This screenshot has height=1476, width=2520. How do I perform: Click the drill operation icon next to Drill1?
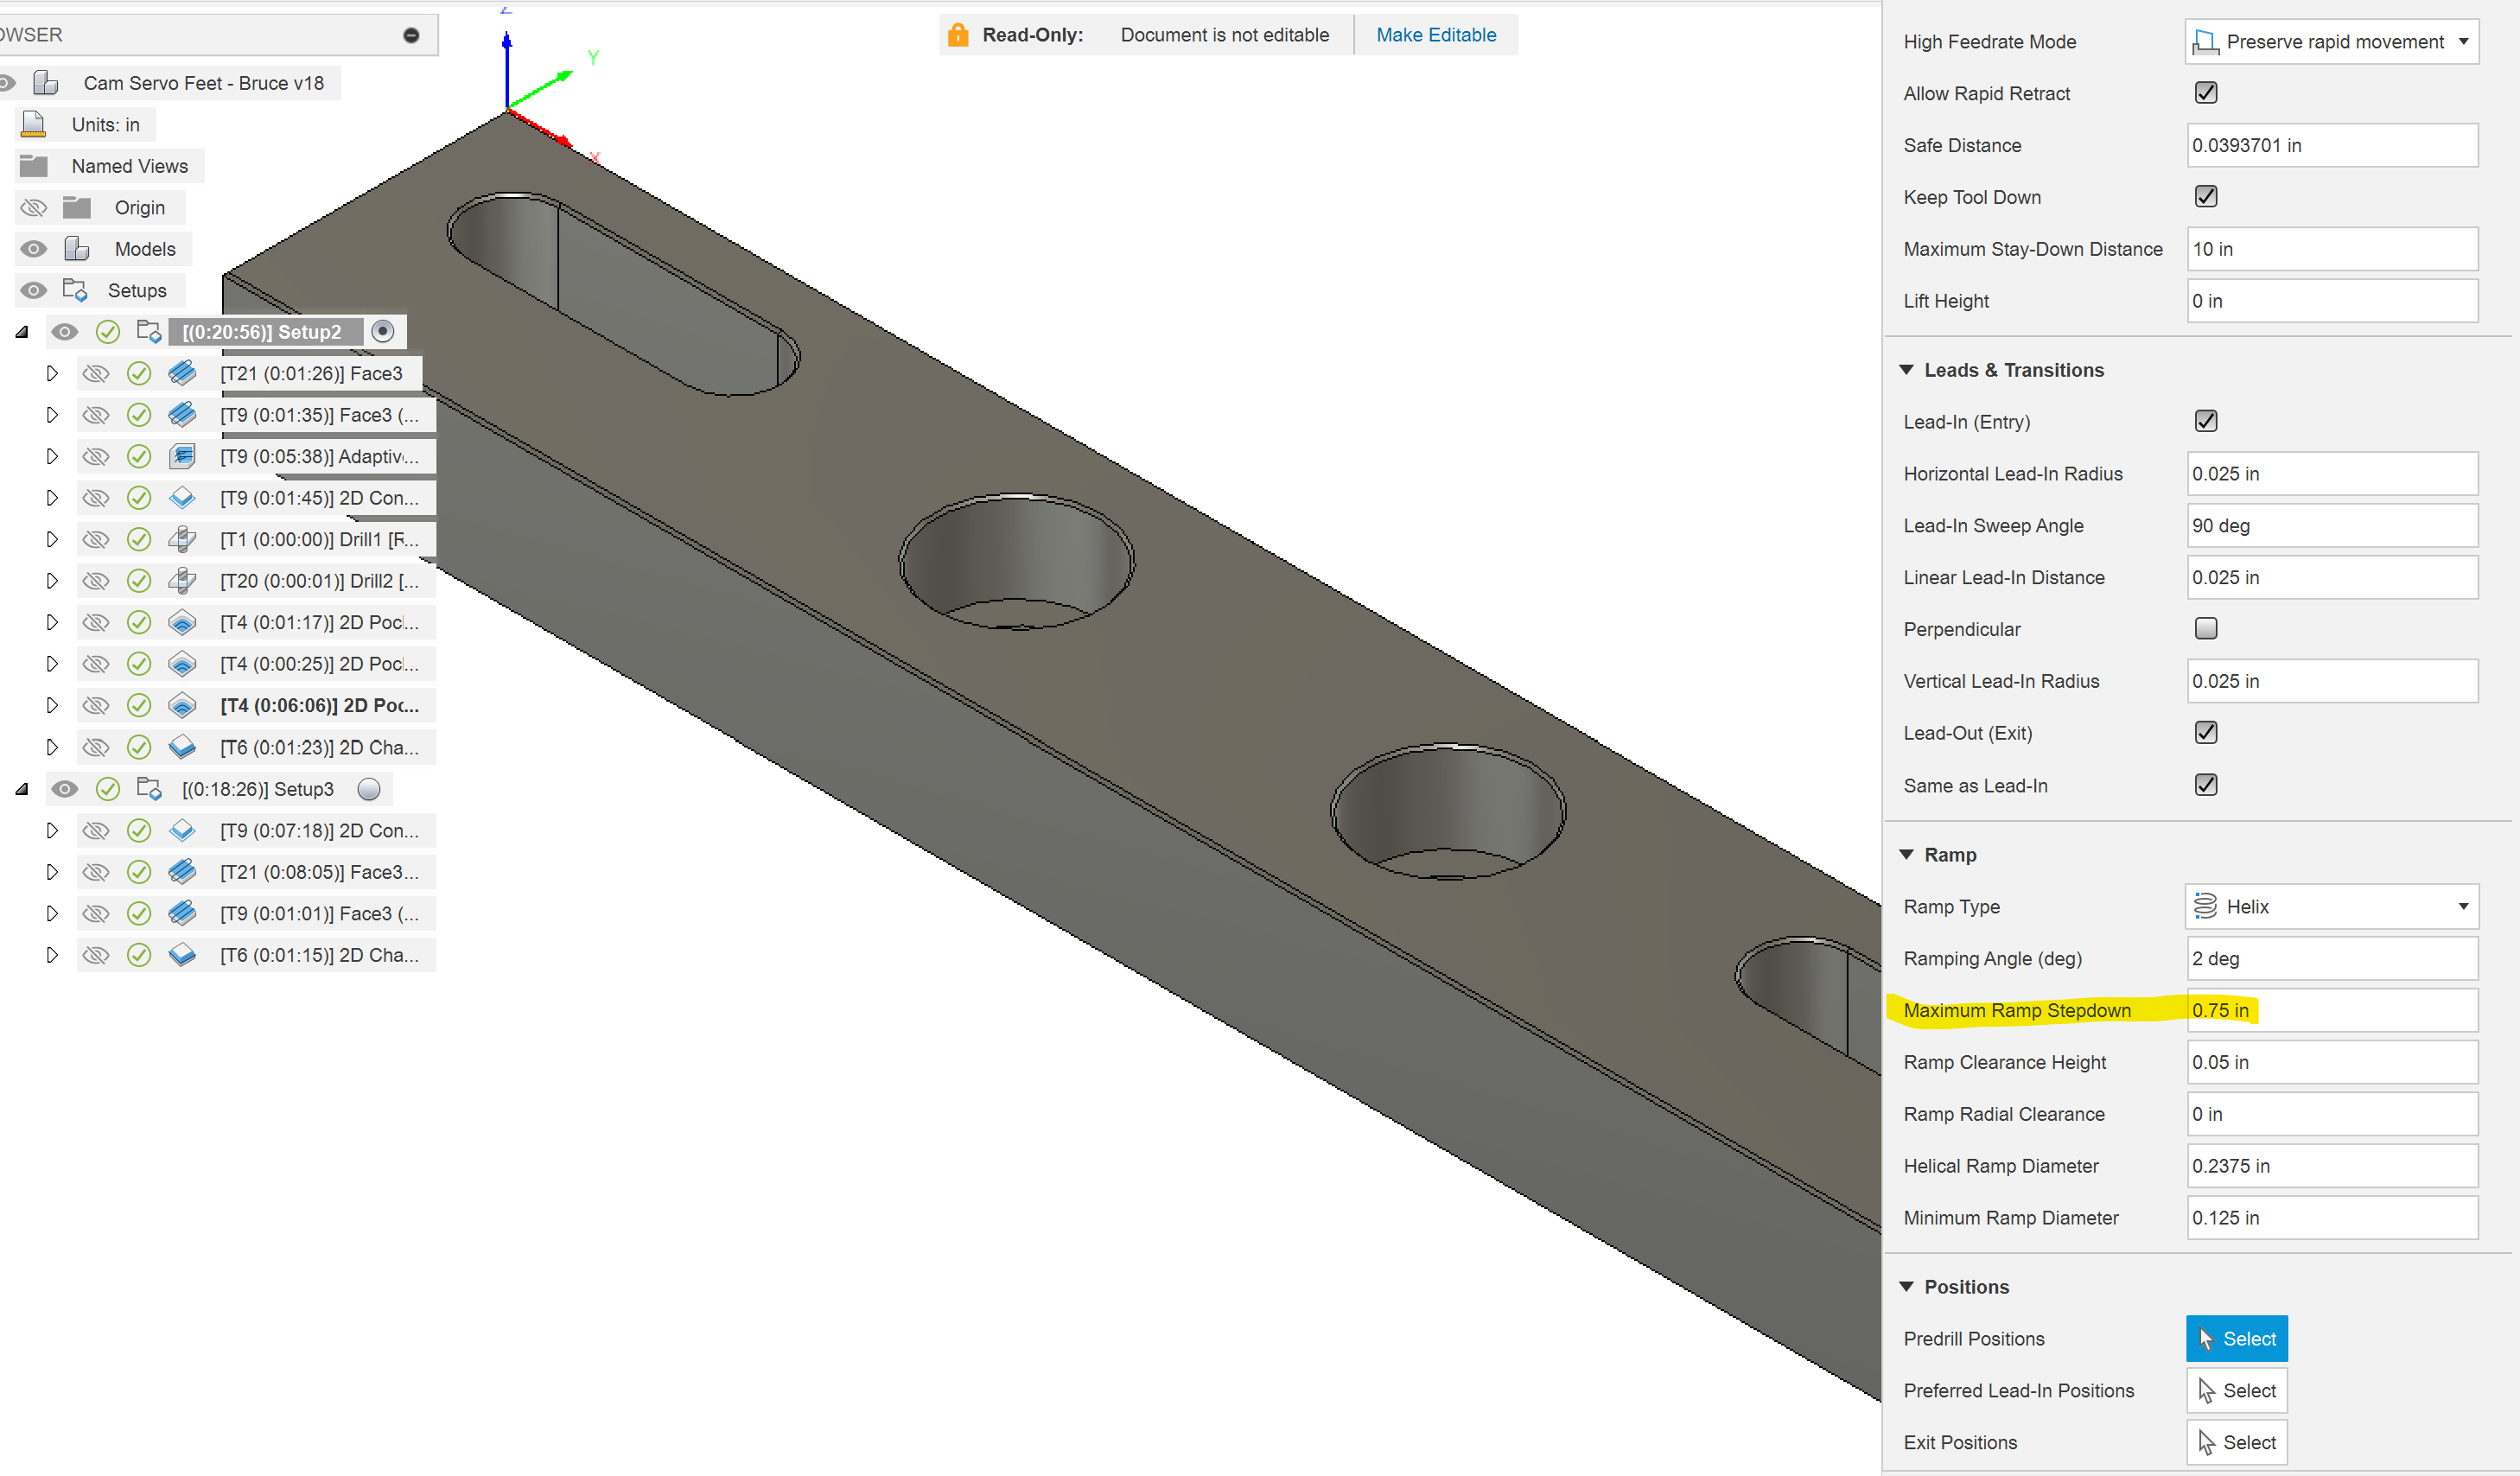[183, 539]
